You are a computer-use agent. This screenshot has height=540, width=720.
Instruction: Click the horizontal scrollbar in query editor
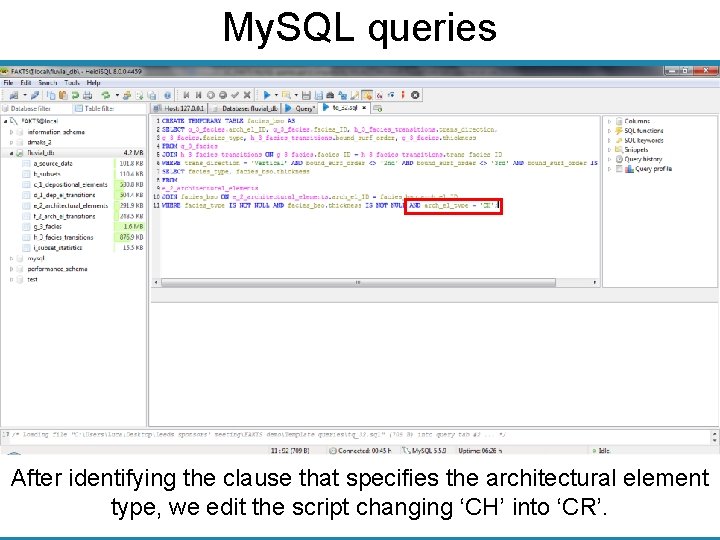[358, 282]
